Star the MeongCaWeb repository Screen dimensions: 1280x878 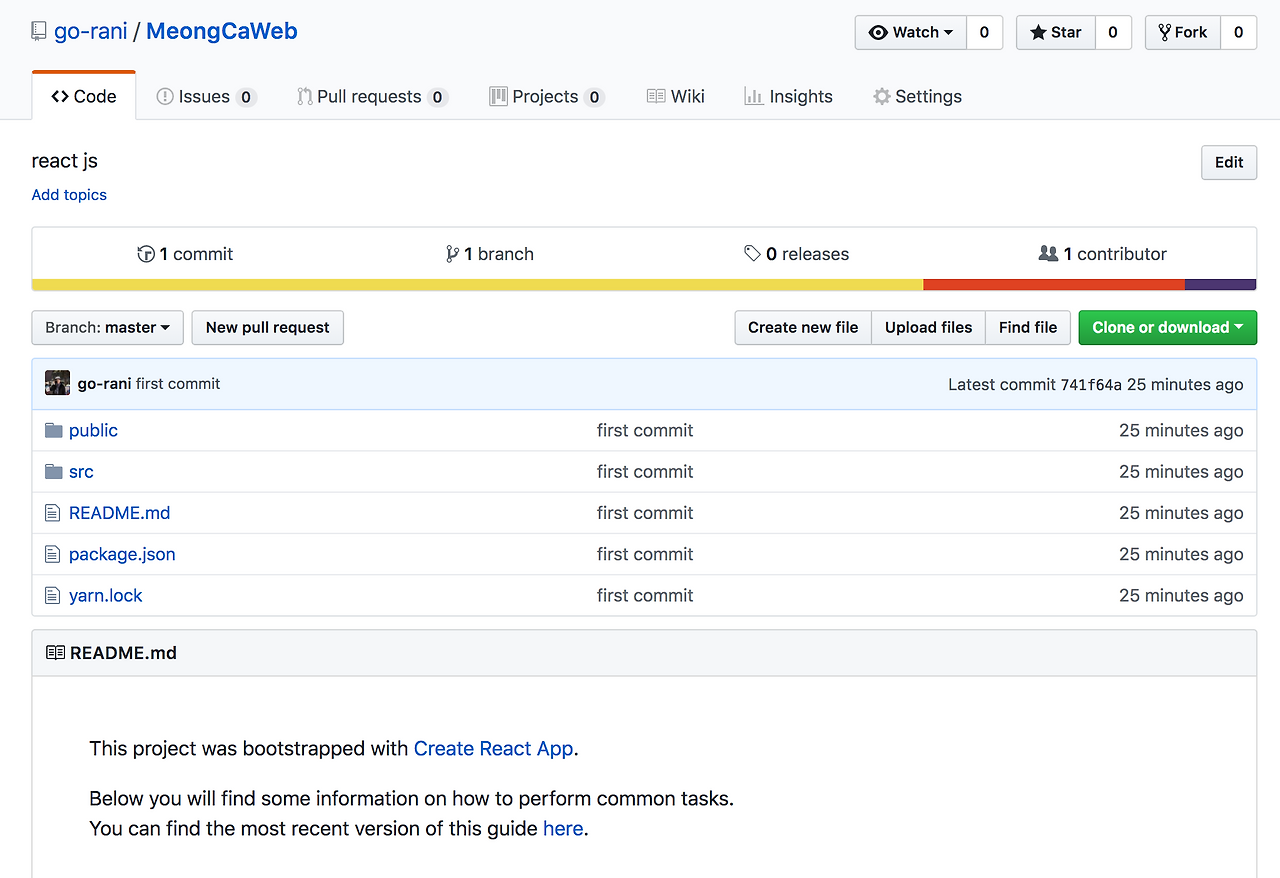click(x=1056, y=32)
